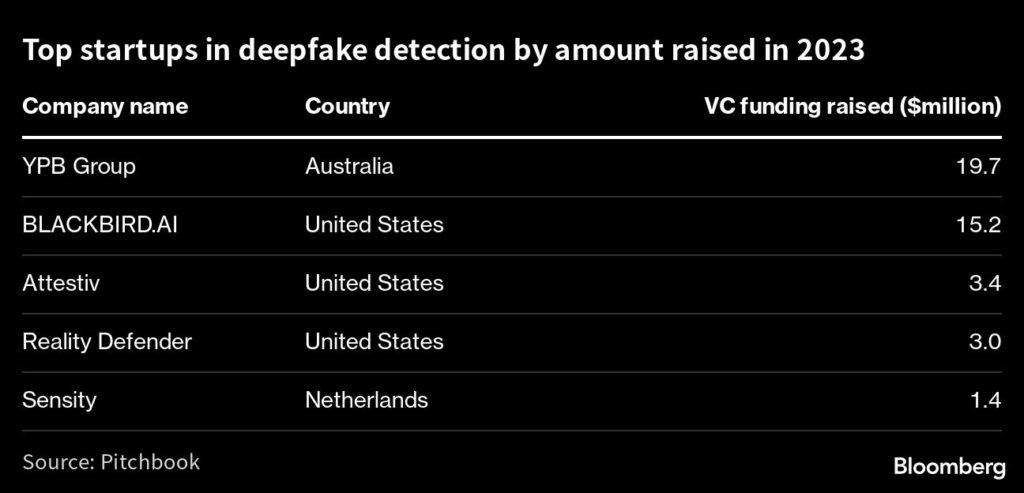Click the 3.0 funding value
The height and width of the screenshot is (493, 1024).
click(x=984, y=342)
